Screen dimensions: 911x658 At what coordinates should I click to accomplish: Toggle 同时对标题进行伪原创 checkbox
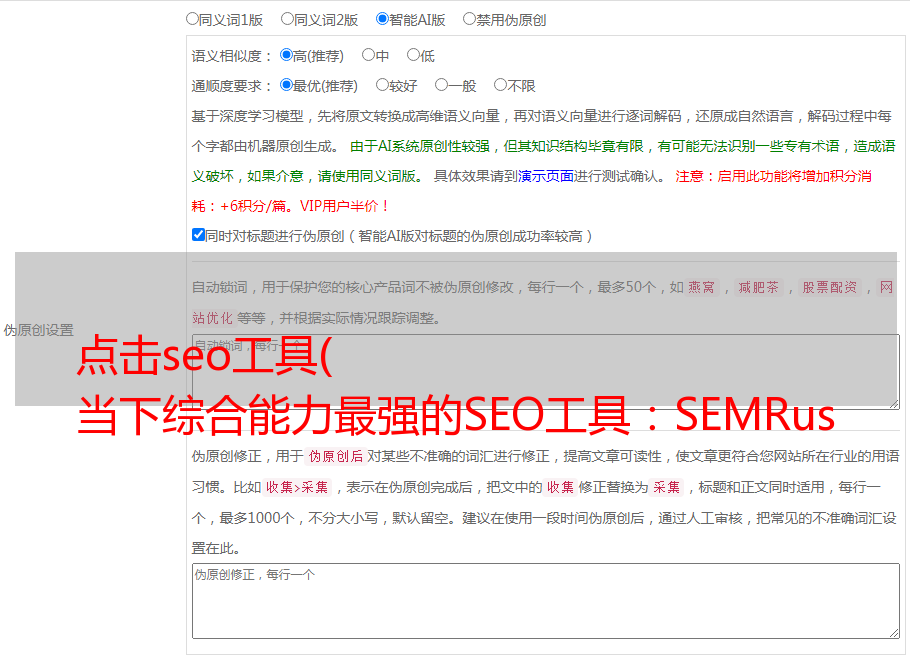pos(198,235)
